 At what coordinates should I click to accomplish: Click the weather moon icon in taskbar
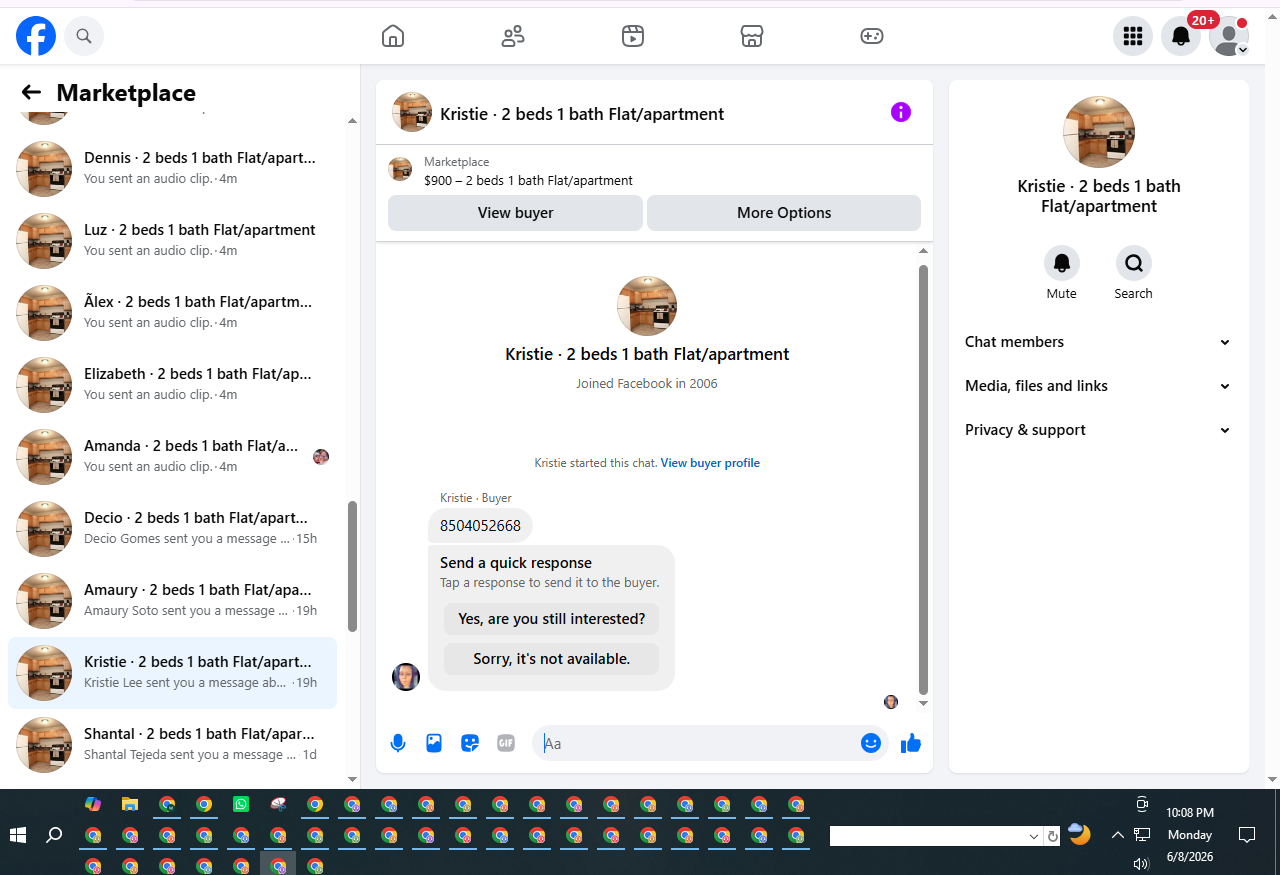[x=1079, y=834]
